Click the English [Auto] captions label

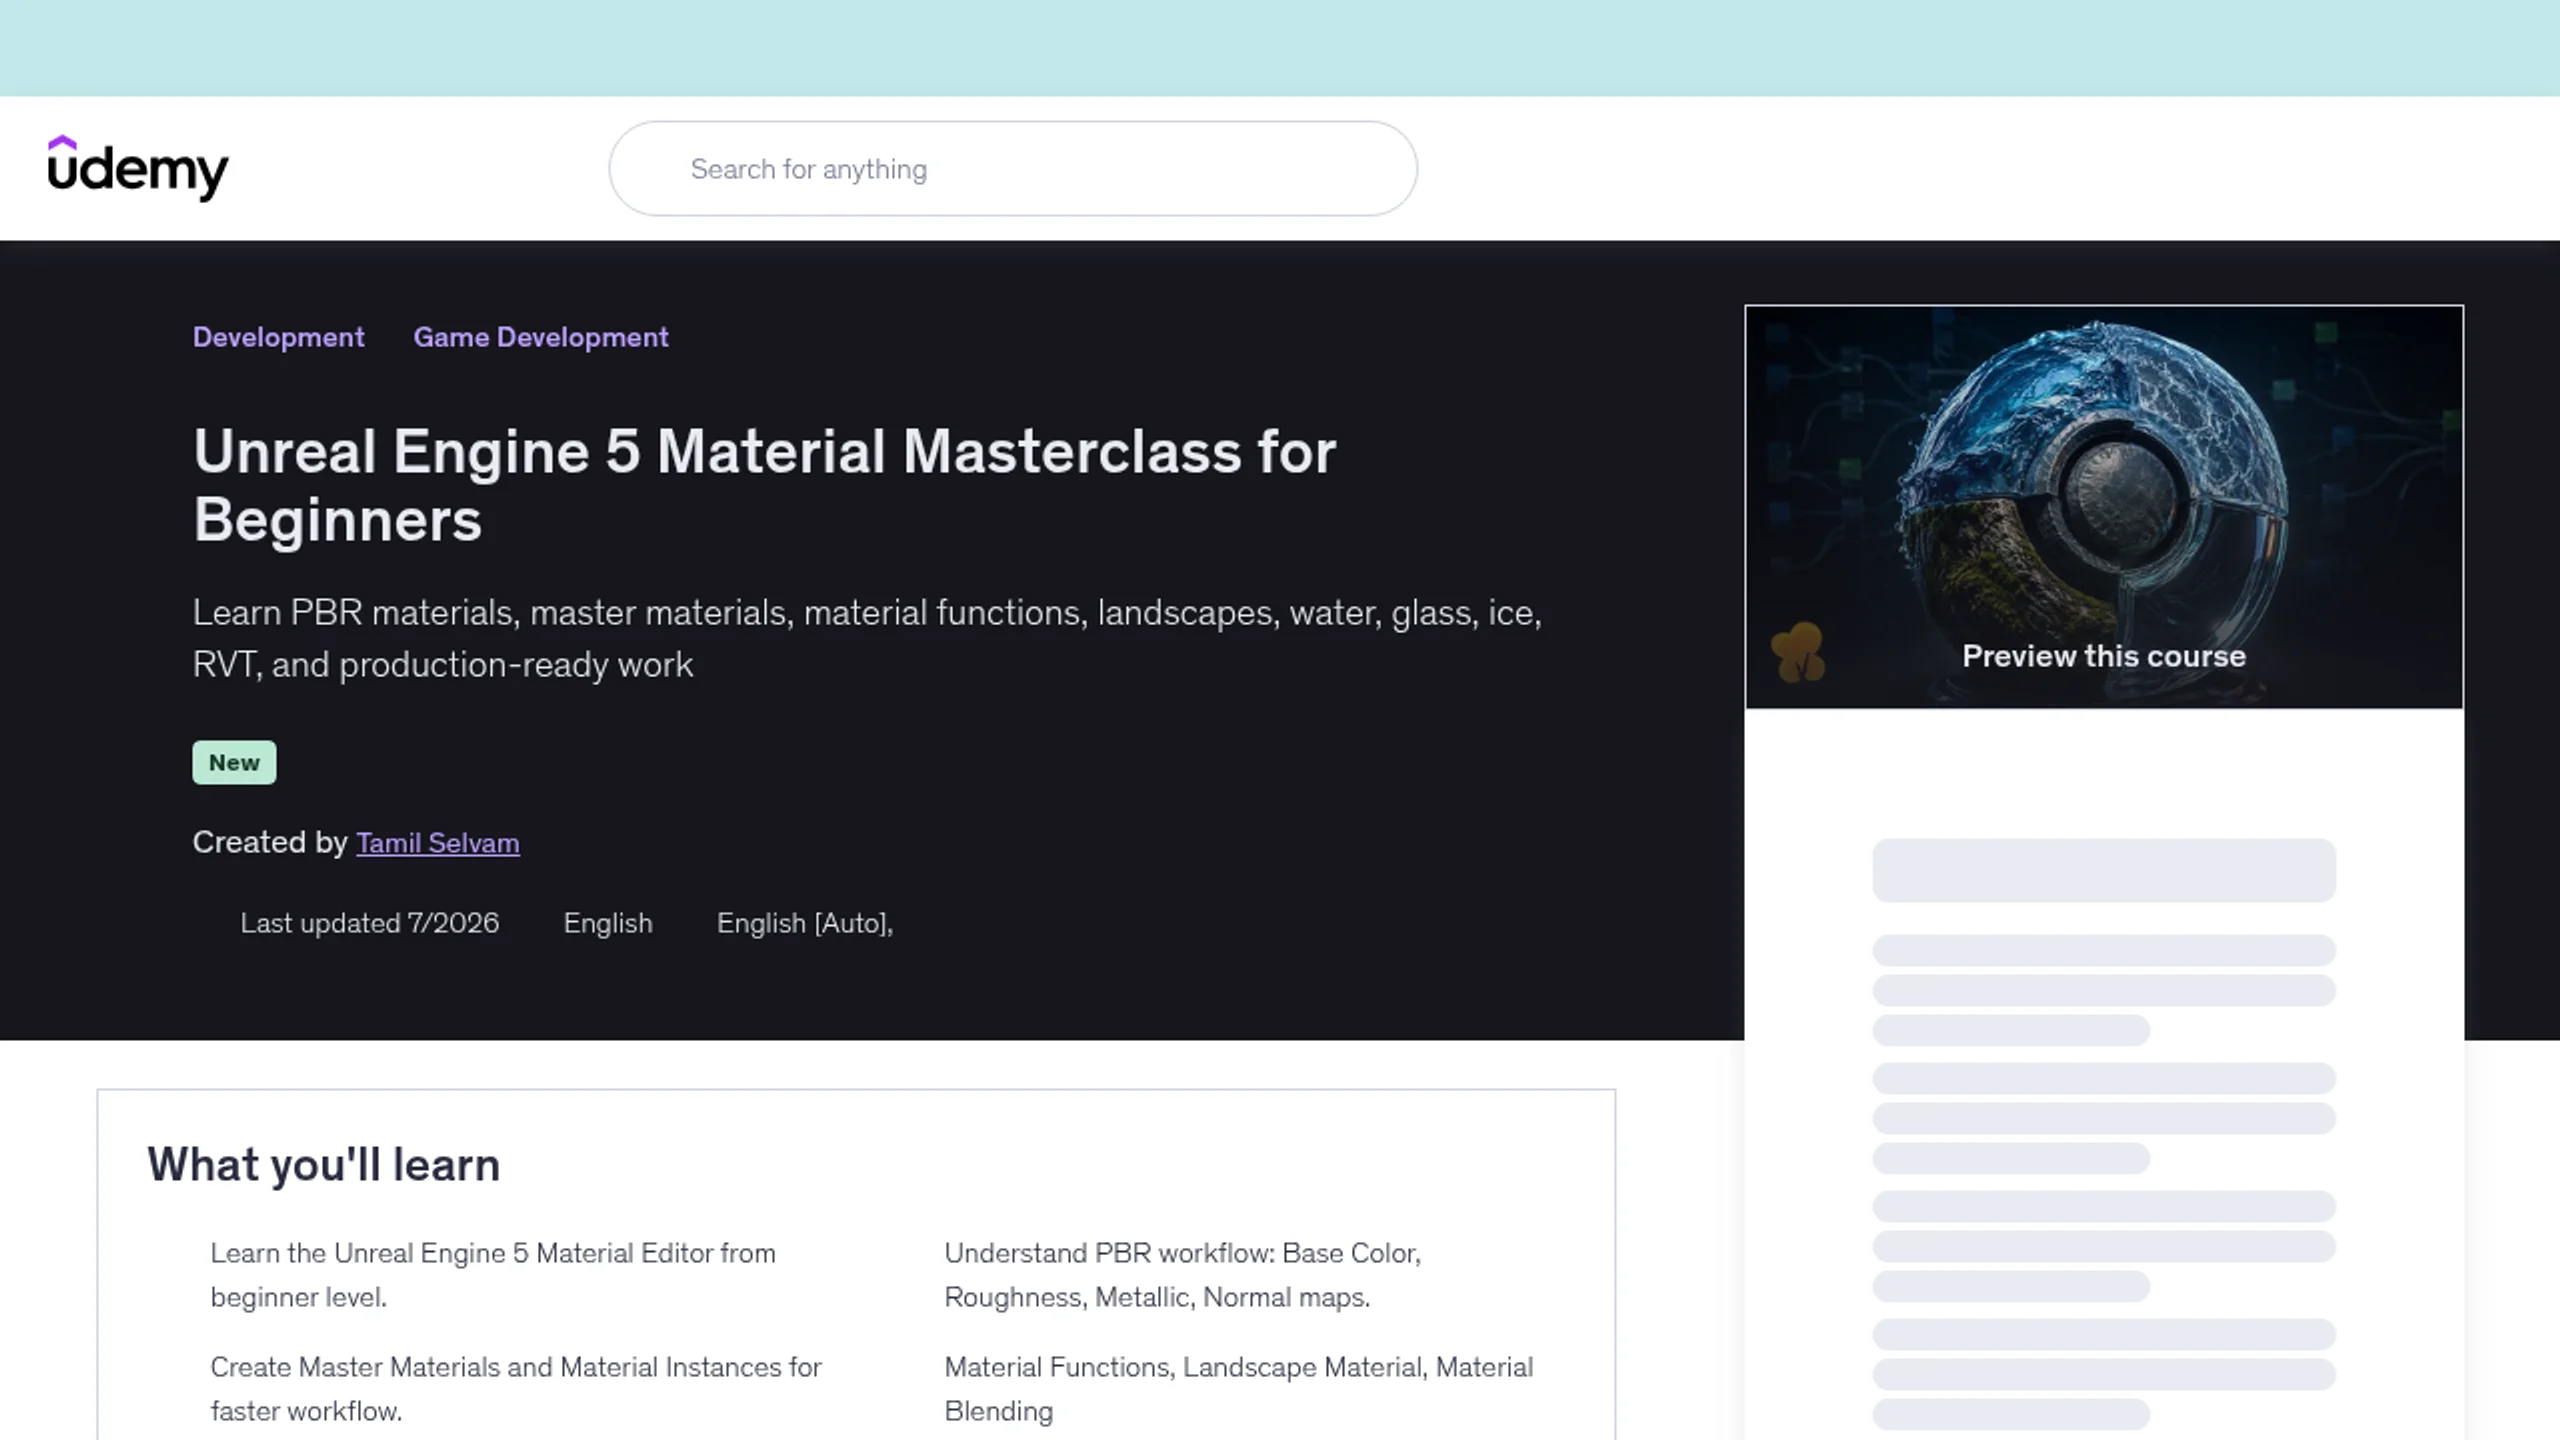[805, 923]
